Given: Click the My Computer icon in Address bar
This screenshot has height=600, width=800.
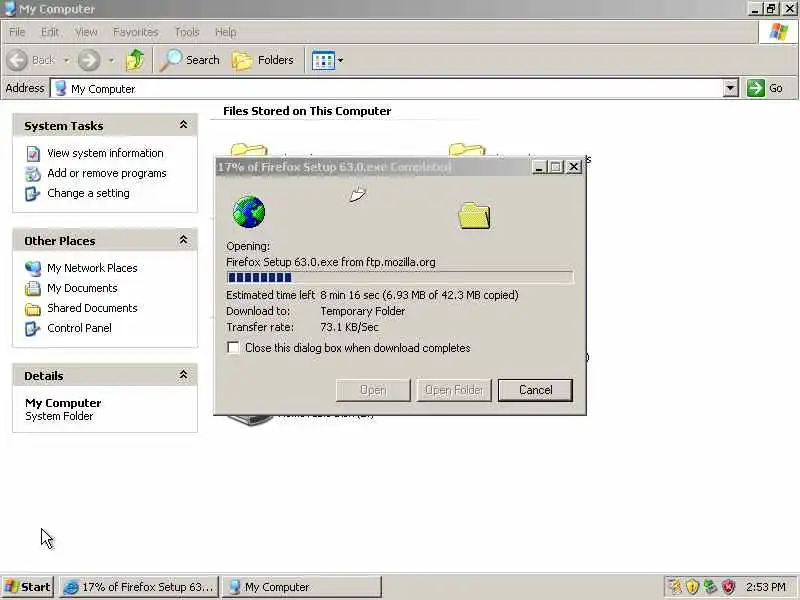Looking at the screenshot, I should coord(61,88).
